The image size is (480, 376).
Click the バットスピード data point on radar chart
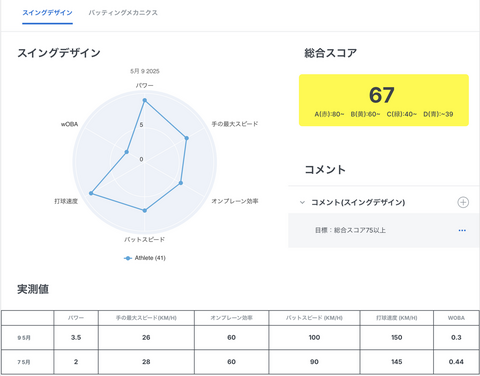tap(145, 210)
